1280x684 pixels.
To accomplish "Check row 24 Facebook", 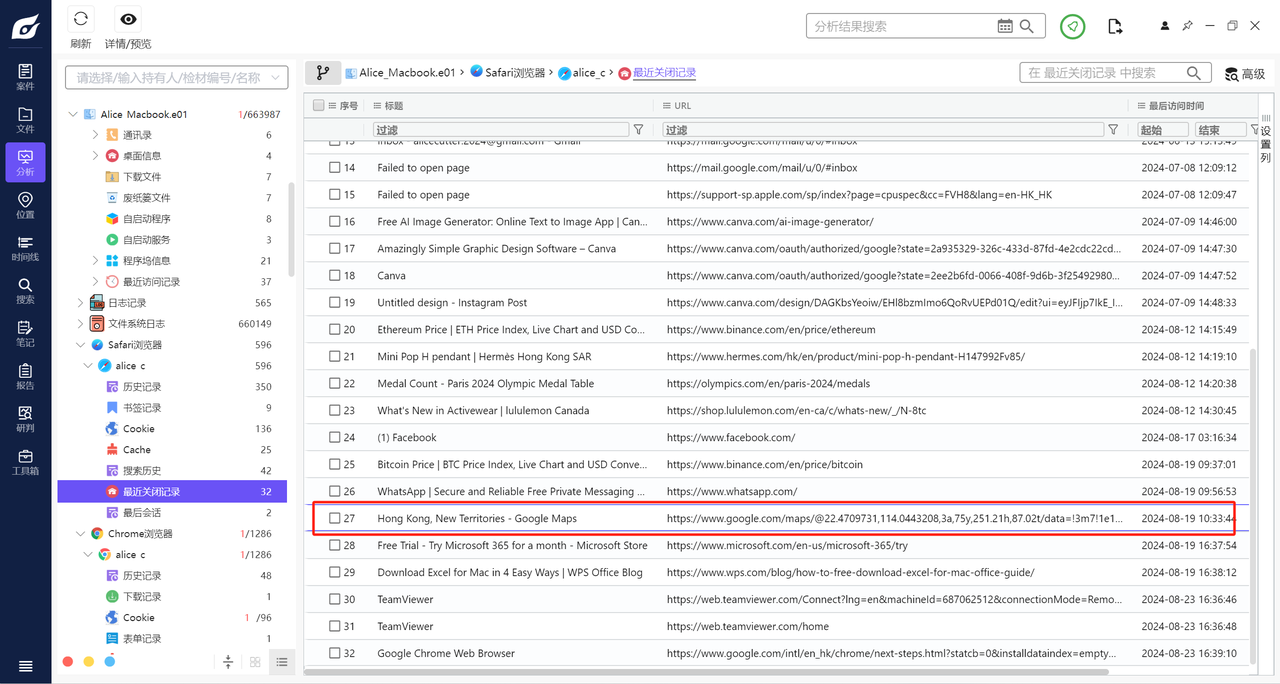I will tap(335, 438).
